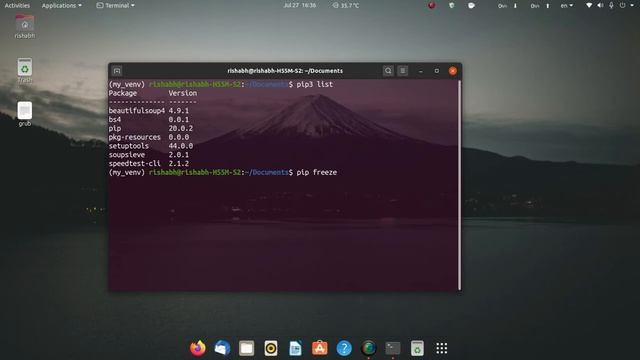The height and width of the screenshot is (360, 640).
Task: Click the globe application icon in the dock
Action: pos(369,348)
